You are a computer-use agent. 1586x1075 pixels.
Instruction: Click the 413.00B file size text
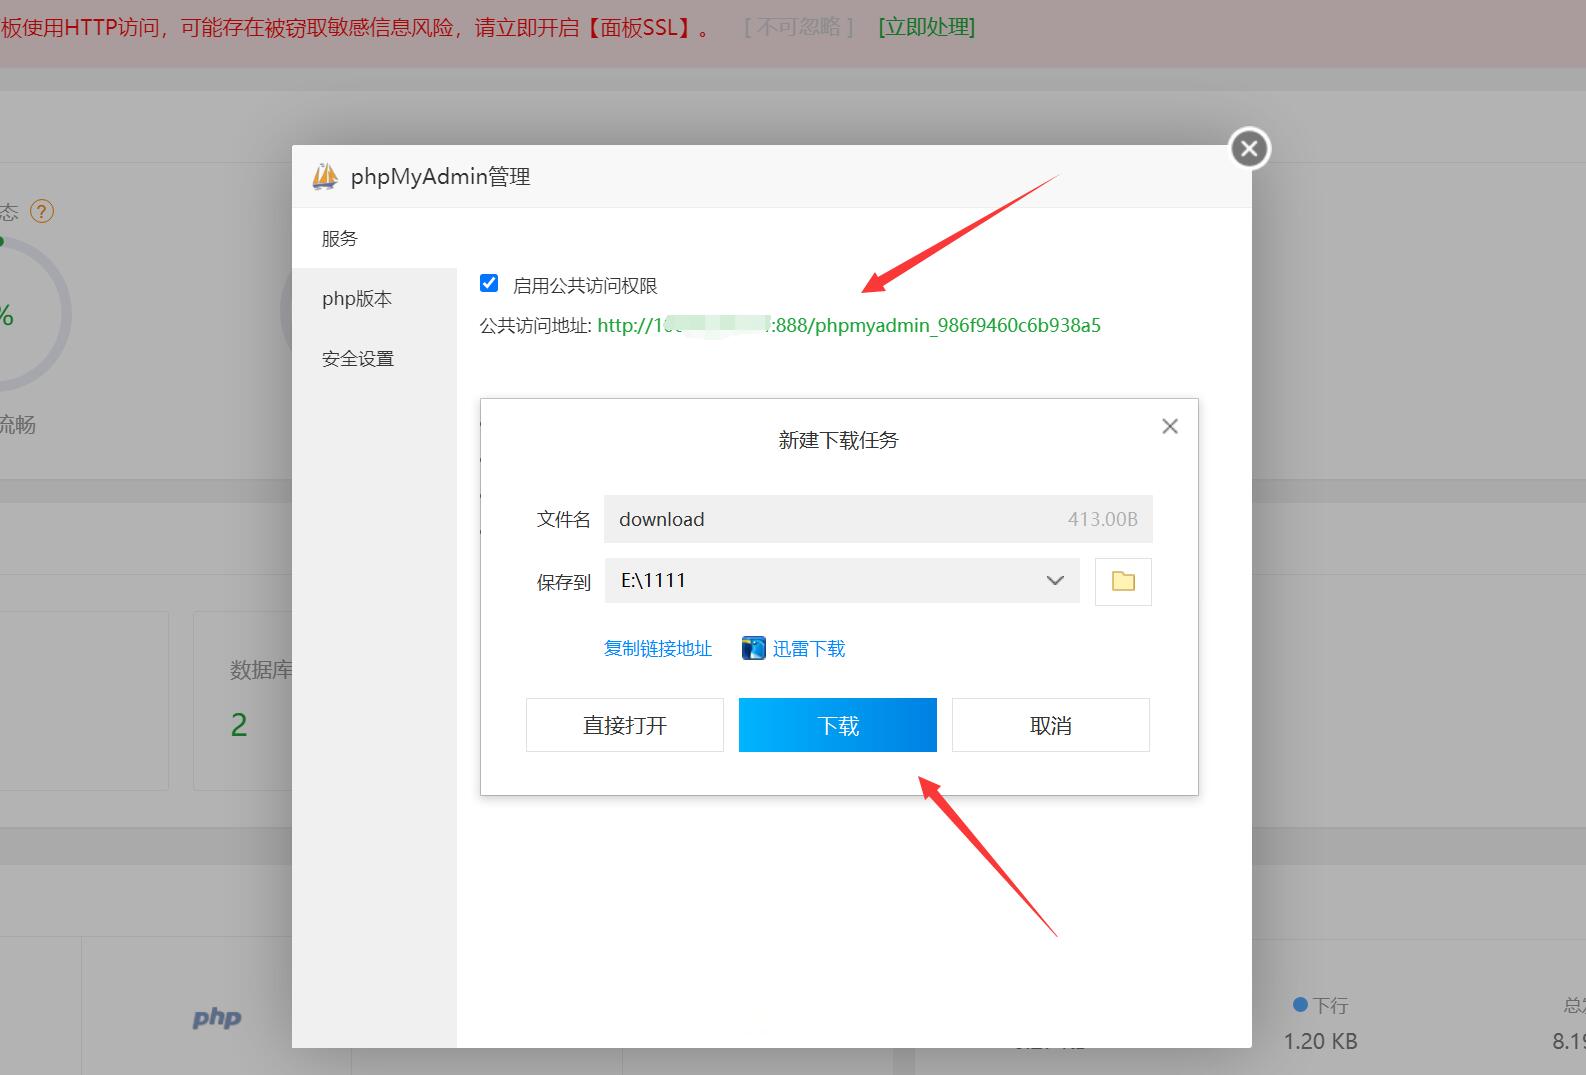point(1102,519)
